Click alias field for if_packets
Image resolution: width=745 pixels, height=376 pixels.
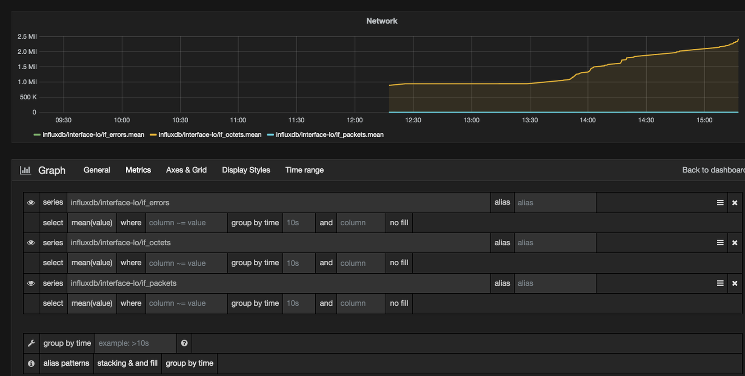[x=555, y=283]
